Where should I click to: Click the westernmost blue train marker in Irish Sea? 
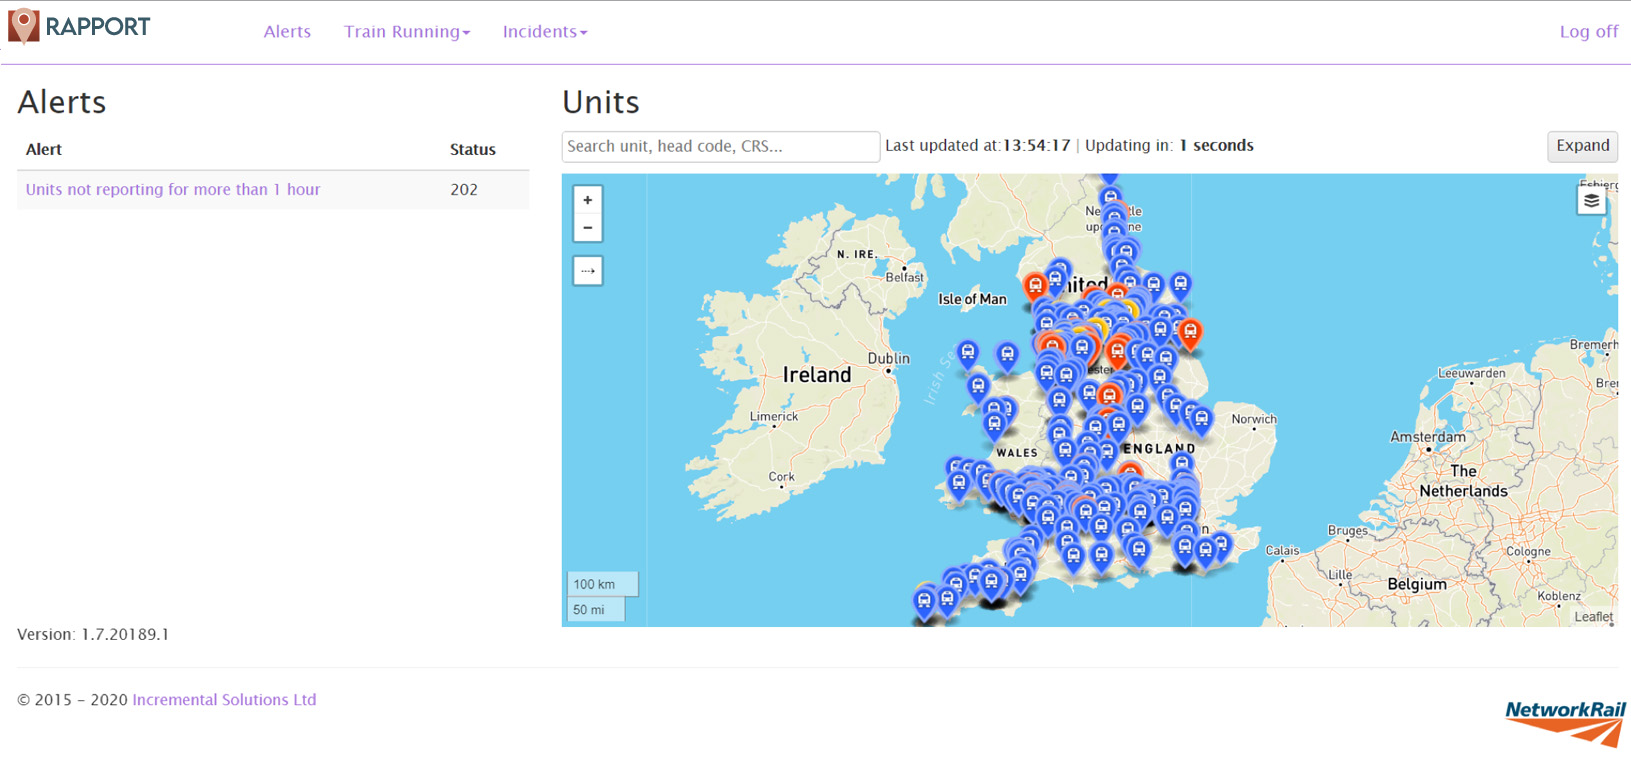[x=967, y=352]
